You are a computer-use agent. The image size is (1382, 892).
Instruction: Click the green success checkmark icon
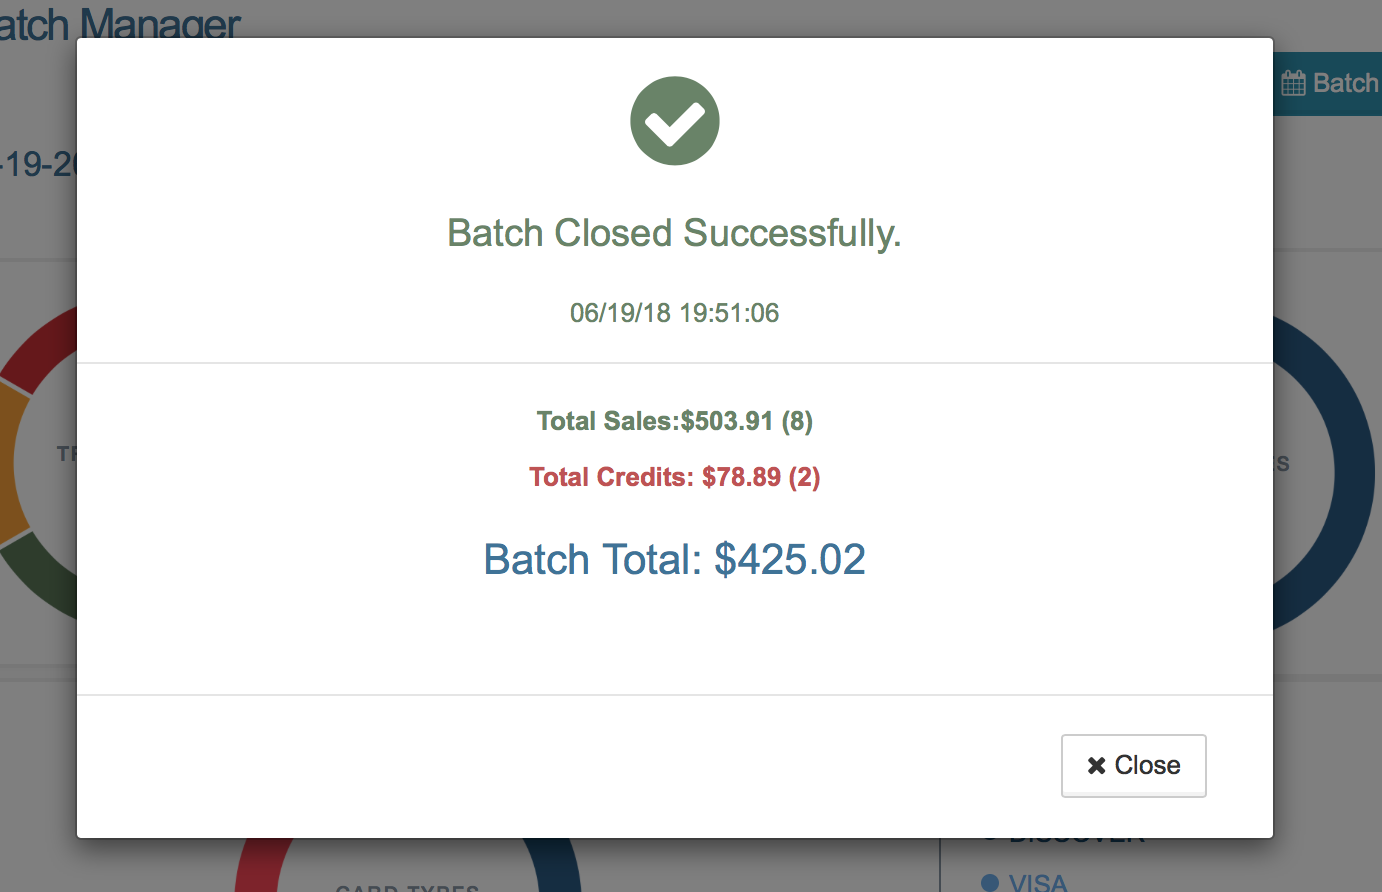coord(674,120)
